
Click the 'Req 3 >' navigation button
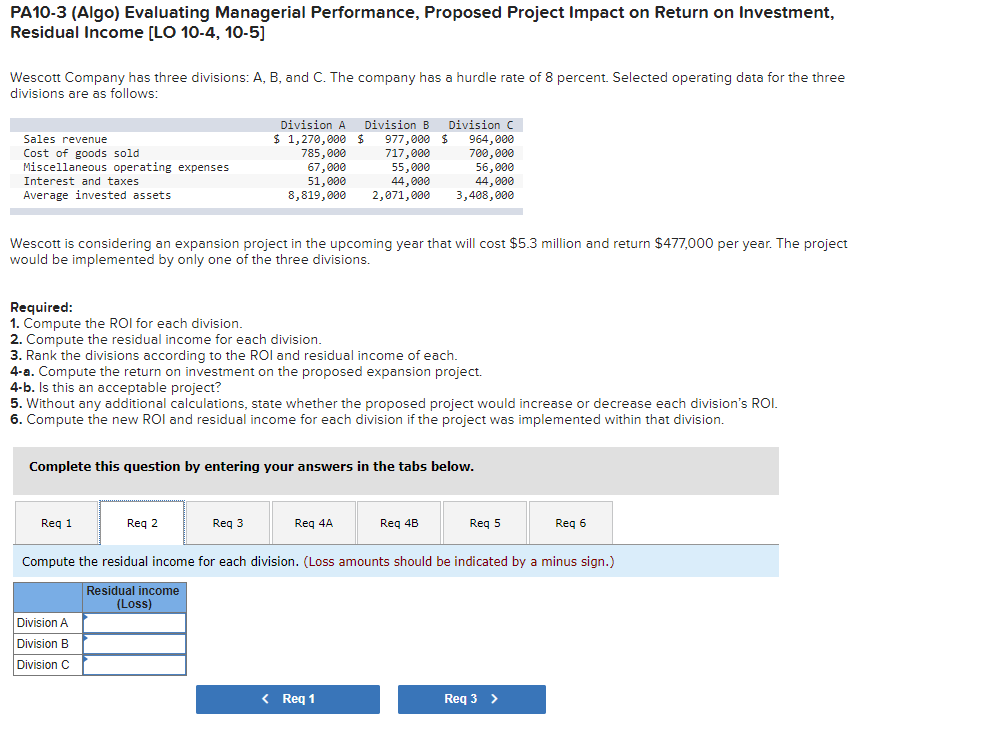(x=471, y=699)
